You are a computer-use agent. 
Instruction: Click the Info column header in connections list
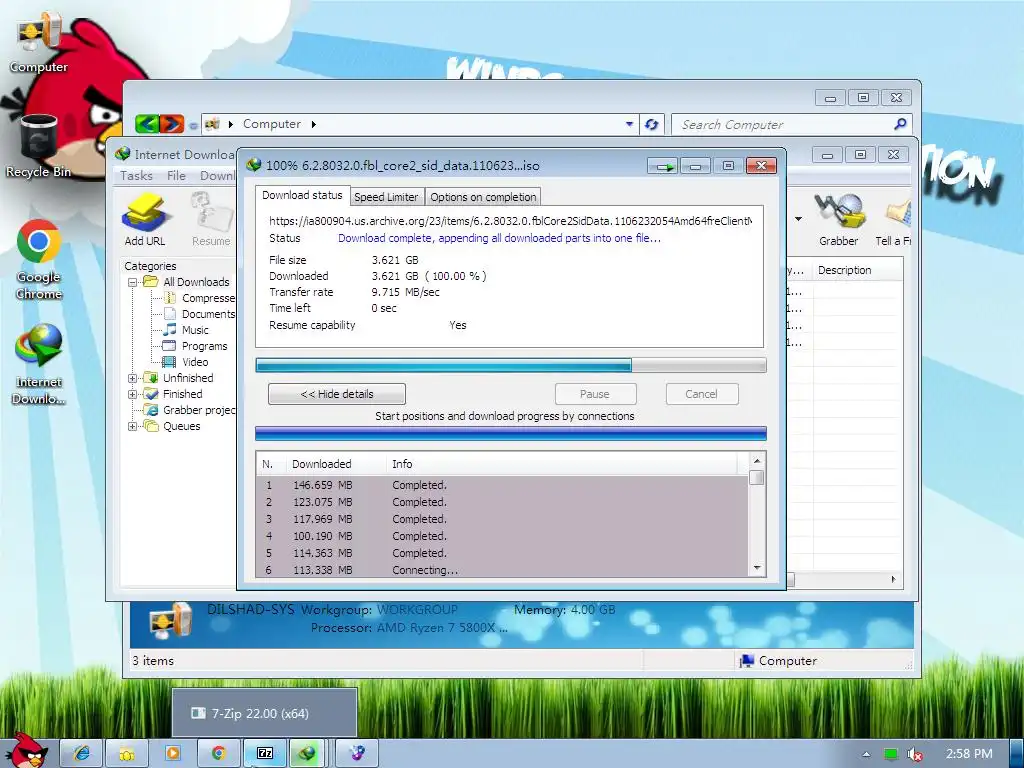pyautogui.click(x=562, y=464)
